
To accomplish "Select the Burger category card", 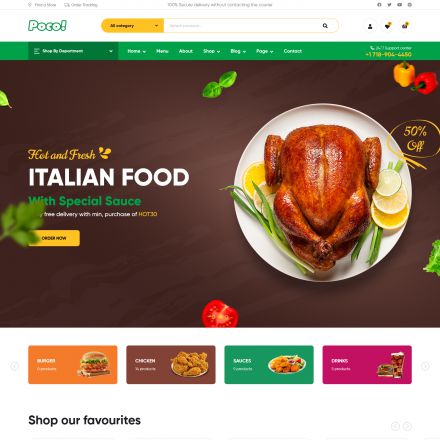I will (73, 365).
